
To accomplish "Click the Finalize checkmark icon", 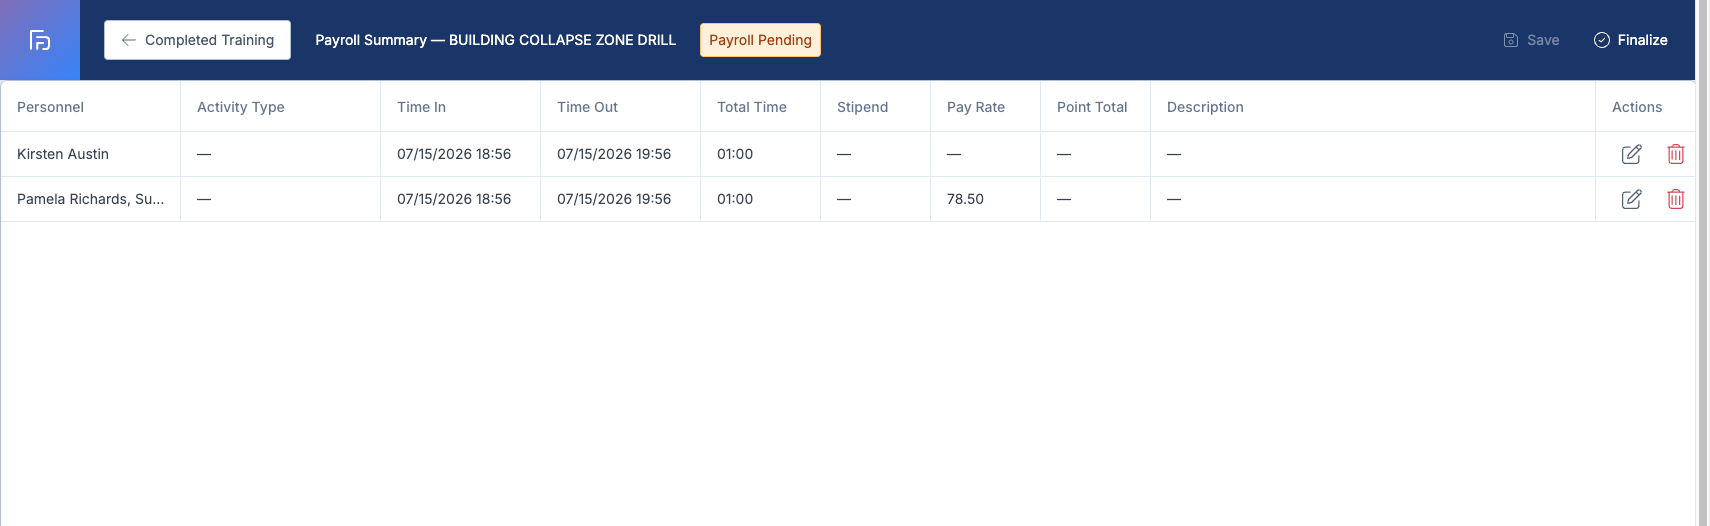I will 1602,40.
